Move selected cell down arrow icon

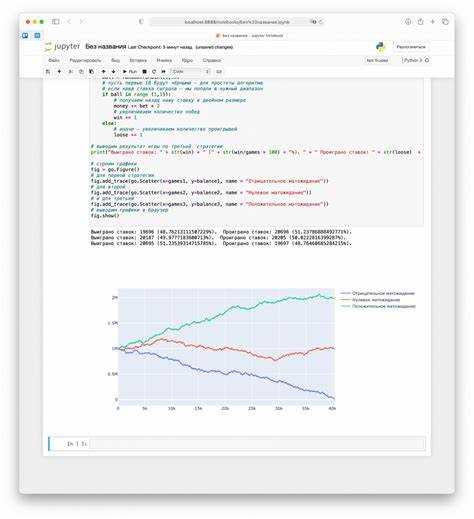[113, 72]
